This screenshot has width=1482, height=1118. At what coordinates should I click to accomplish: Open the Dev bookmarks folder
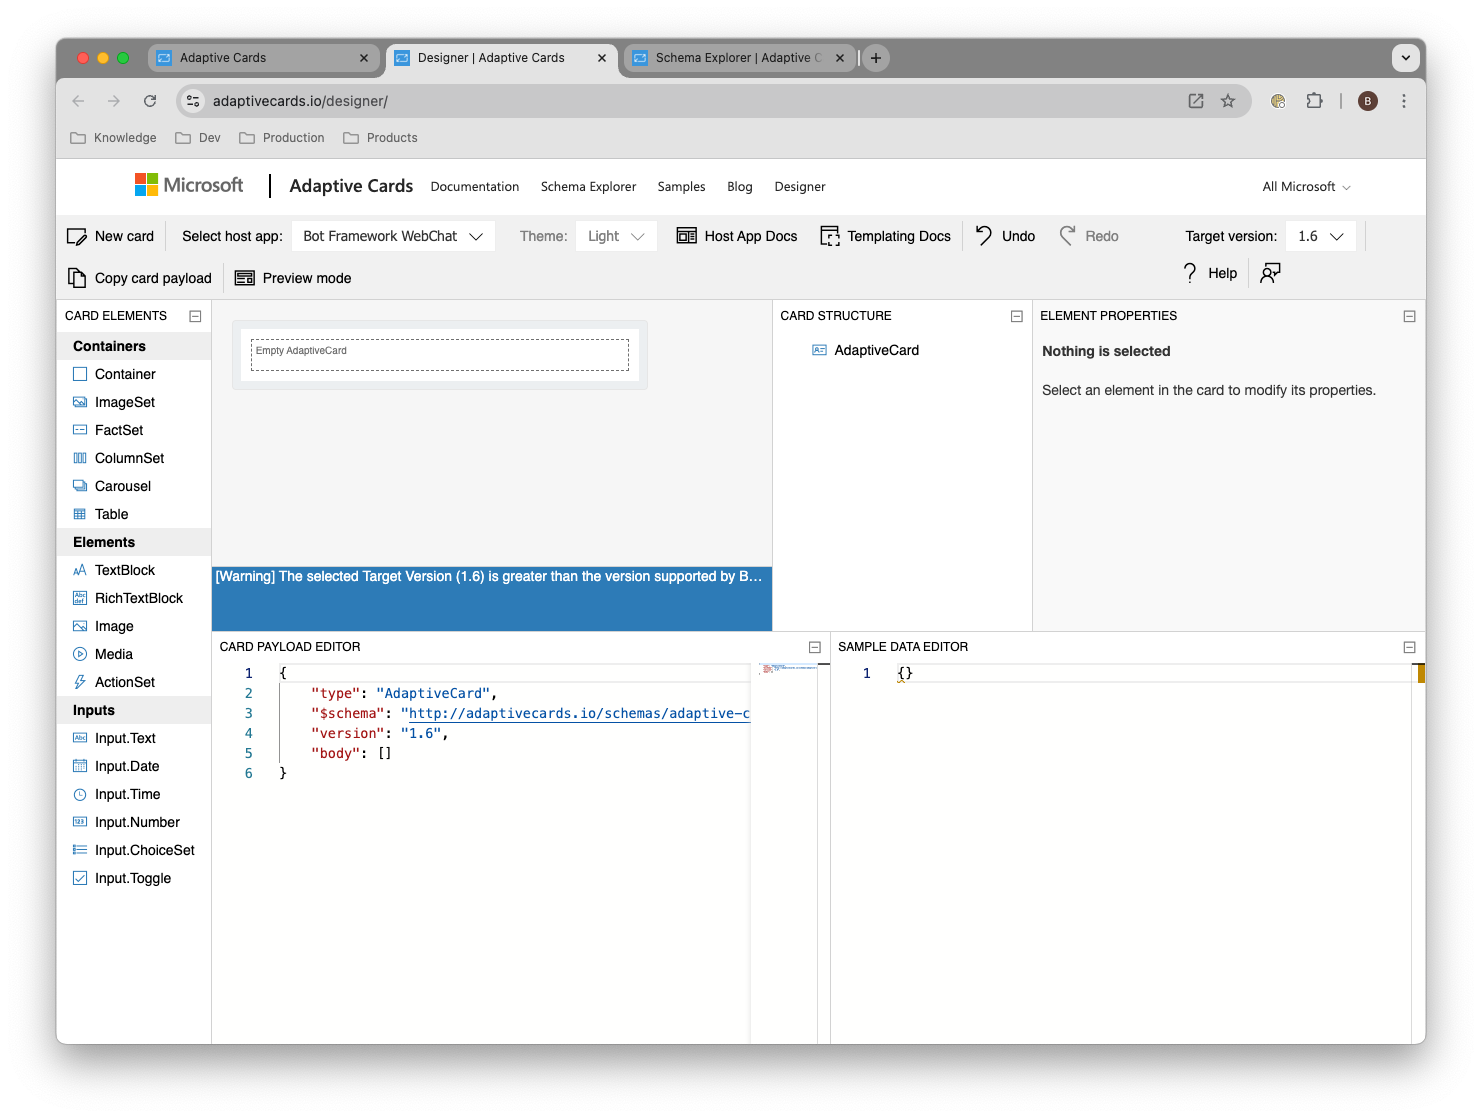click(198, 138)
